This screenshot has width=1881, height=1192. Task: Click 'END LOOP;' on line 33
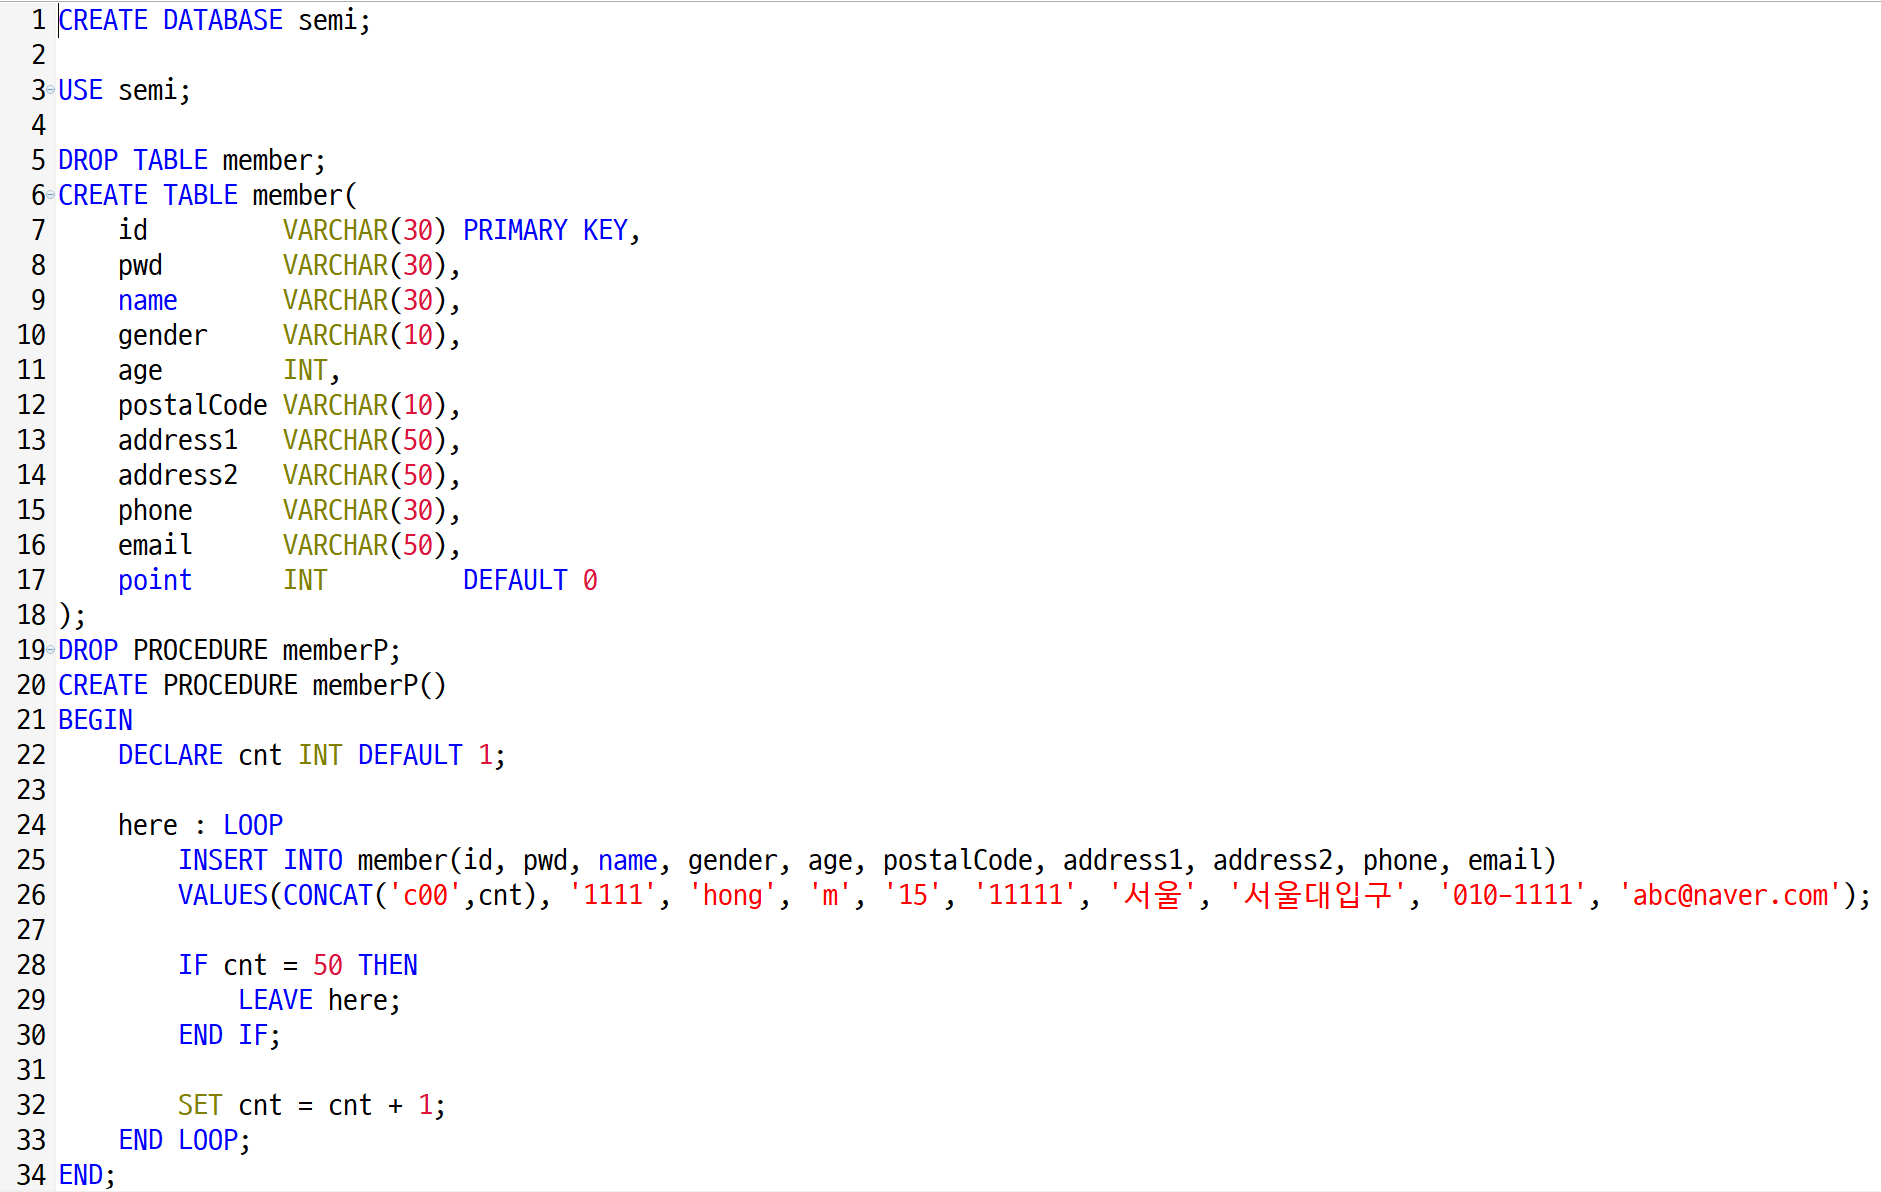pos(184,1140)
